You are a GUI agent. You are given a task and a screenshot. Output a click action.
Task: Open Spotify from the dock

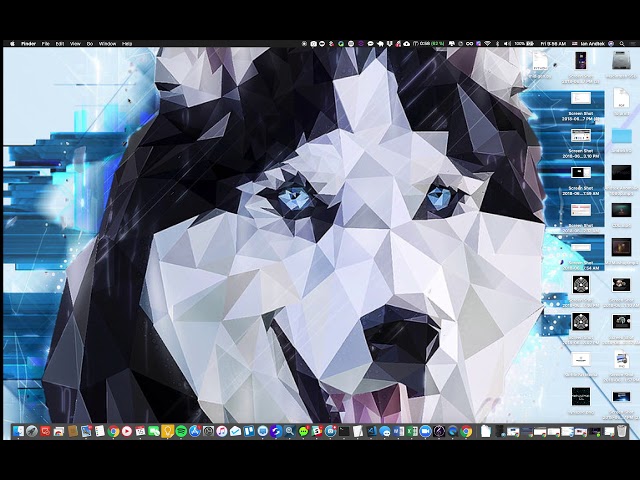click(x=181, y=431)
